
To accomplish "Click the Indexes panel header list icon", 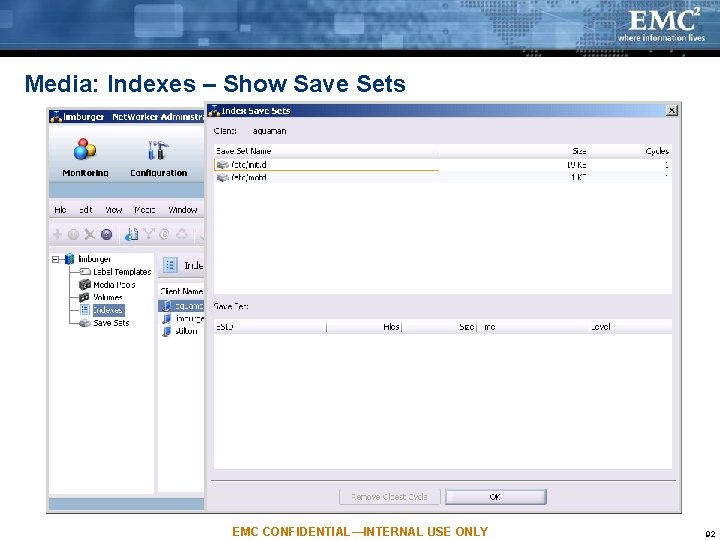I will point(170,265).
